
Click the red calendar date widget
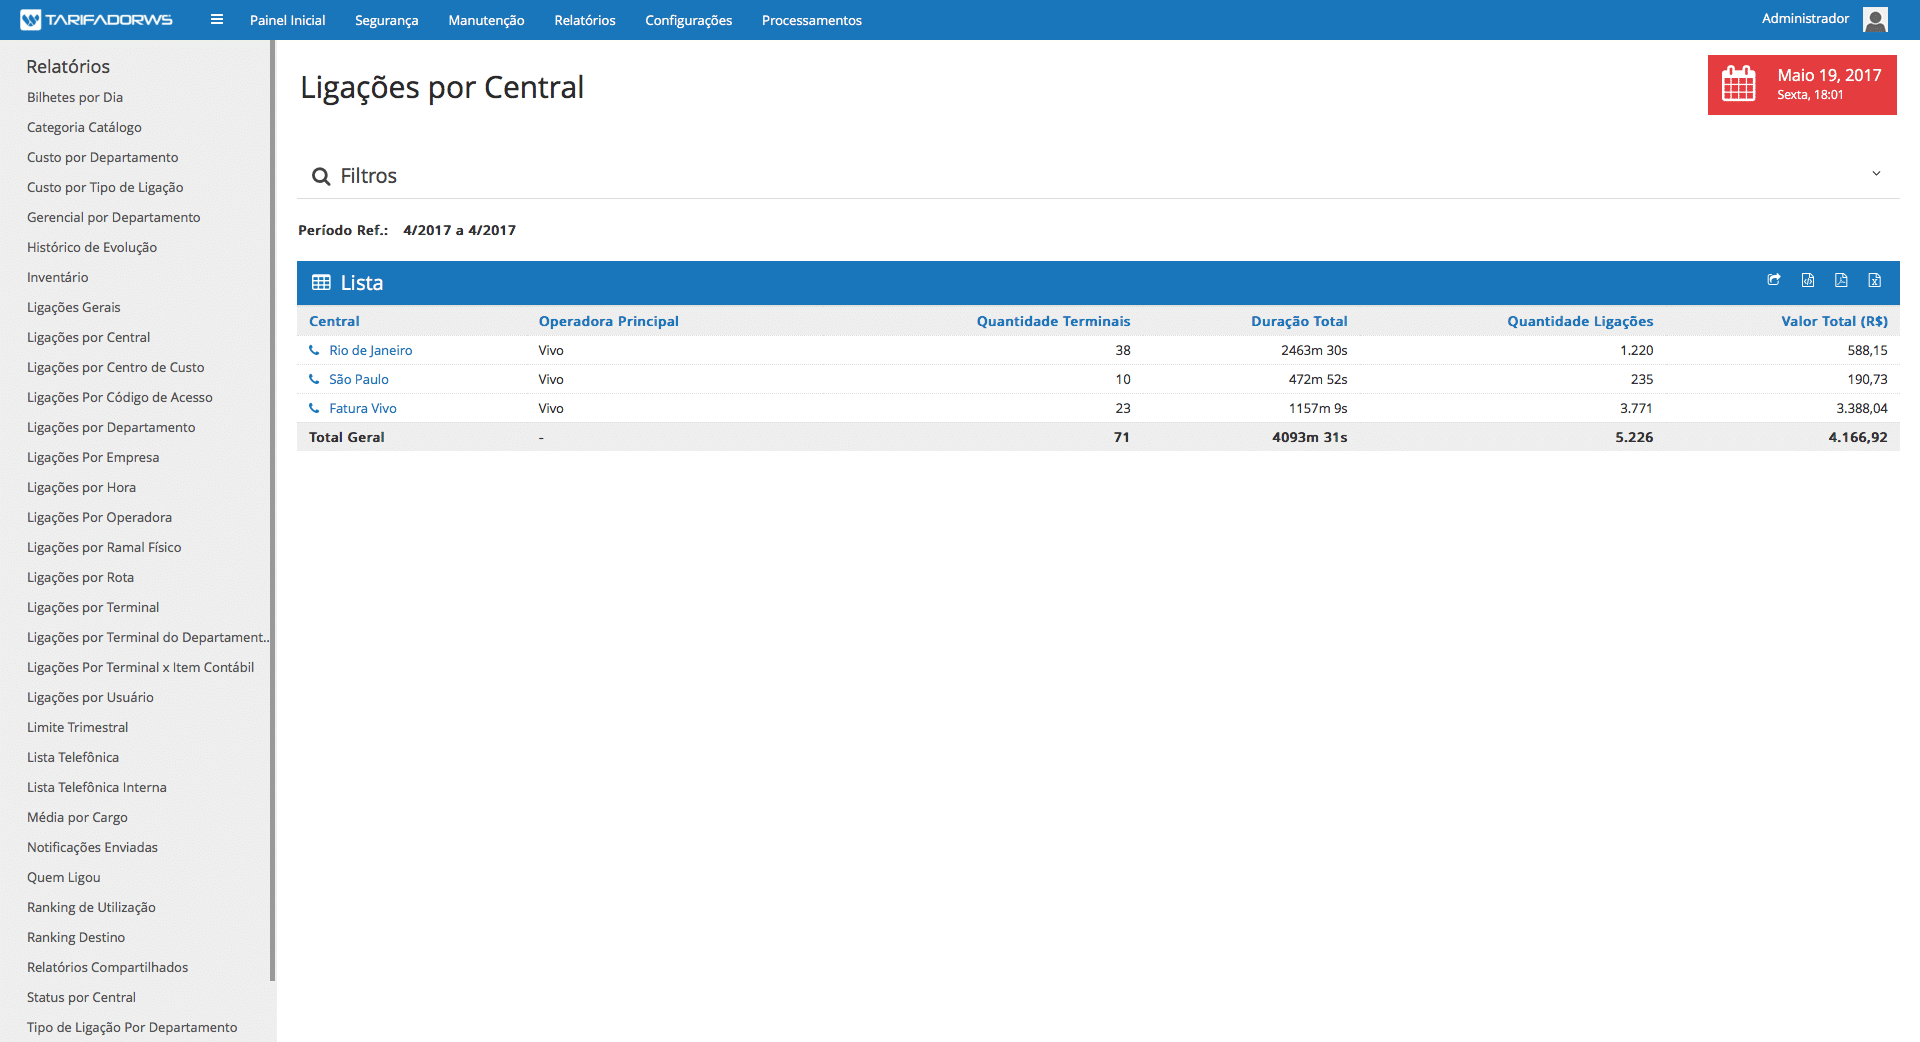click(1801, 85)
